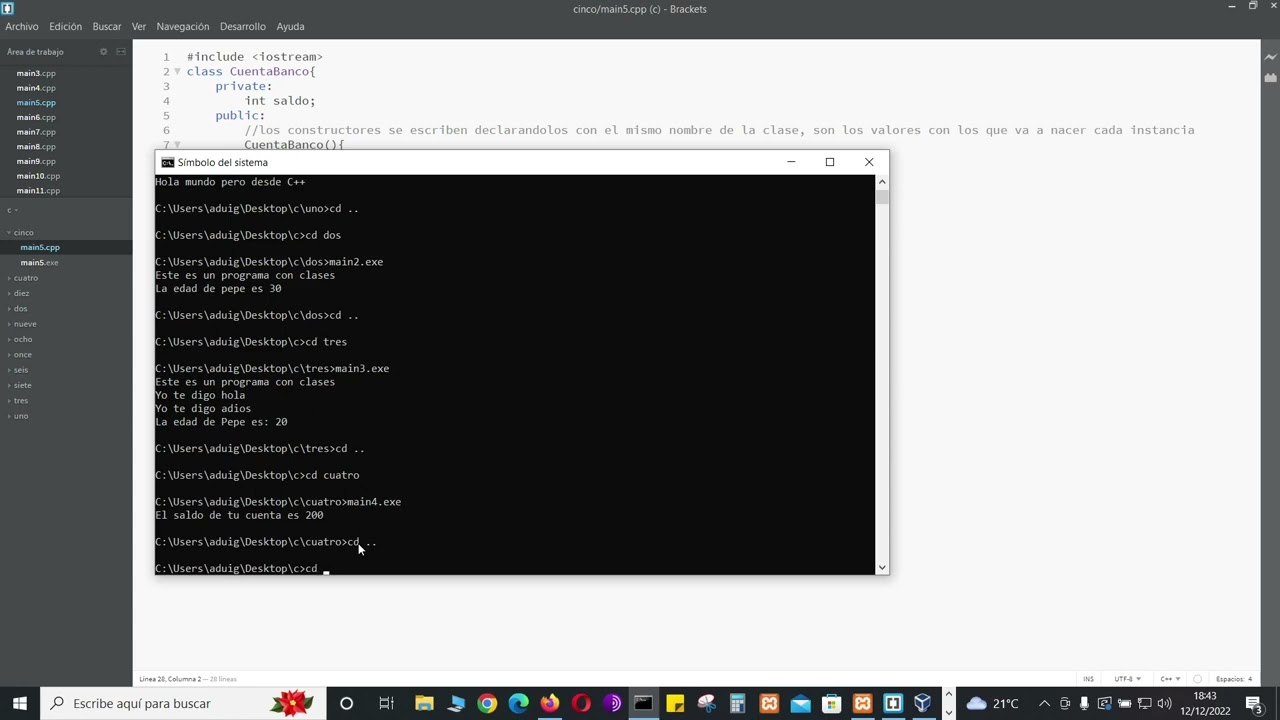
Task: Open Calculator from taskbar
Action: [737, 703]
